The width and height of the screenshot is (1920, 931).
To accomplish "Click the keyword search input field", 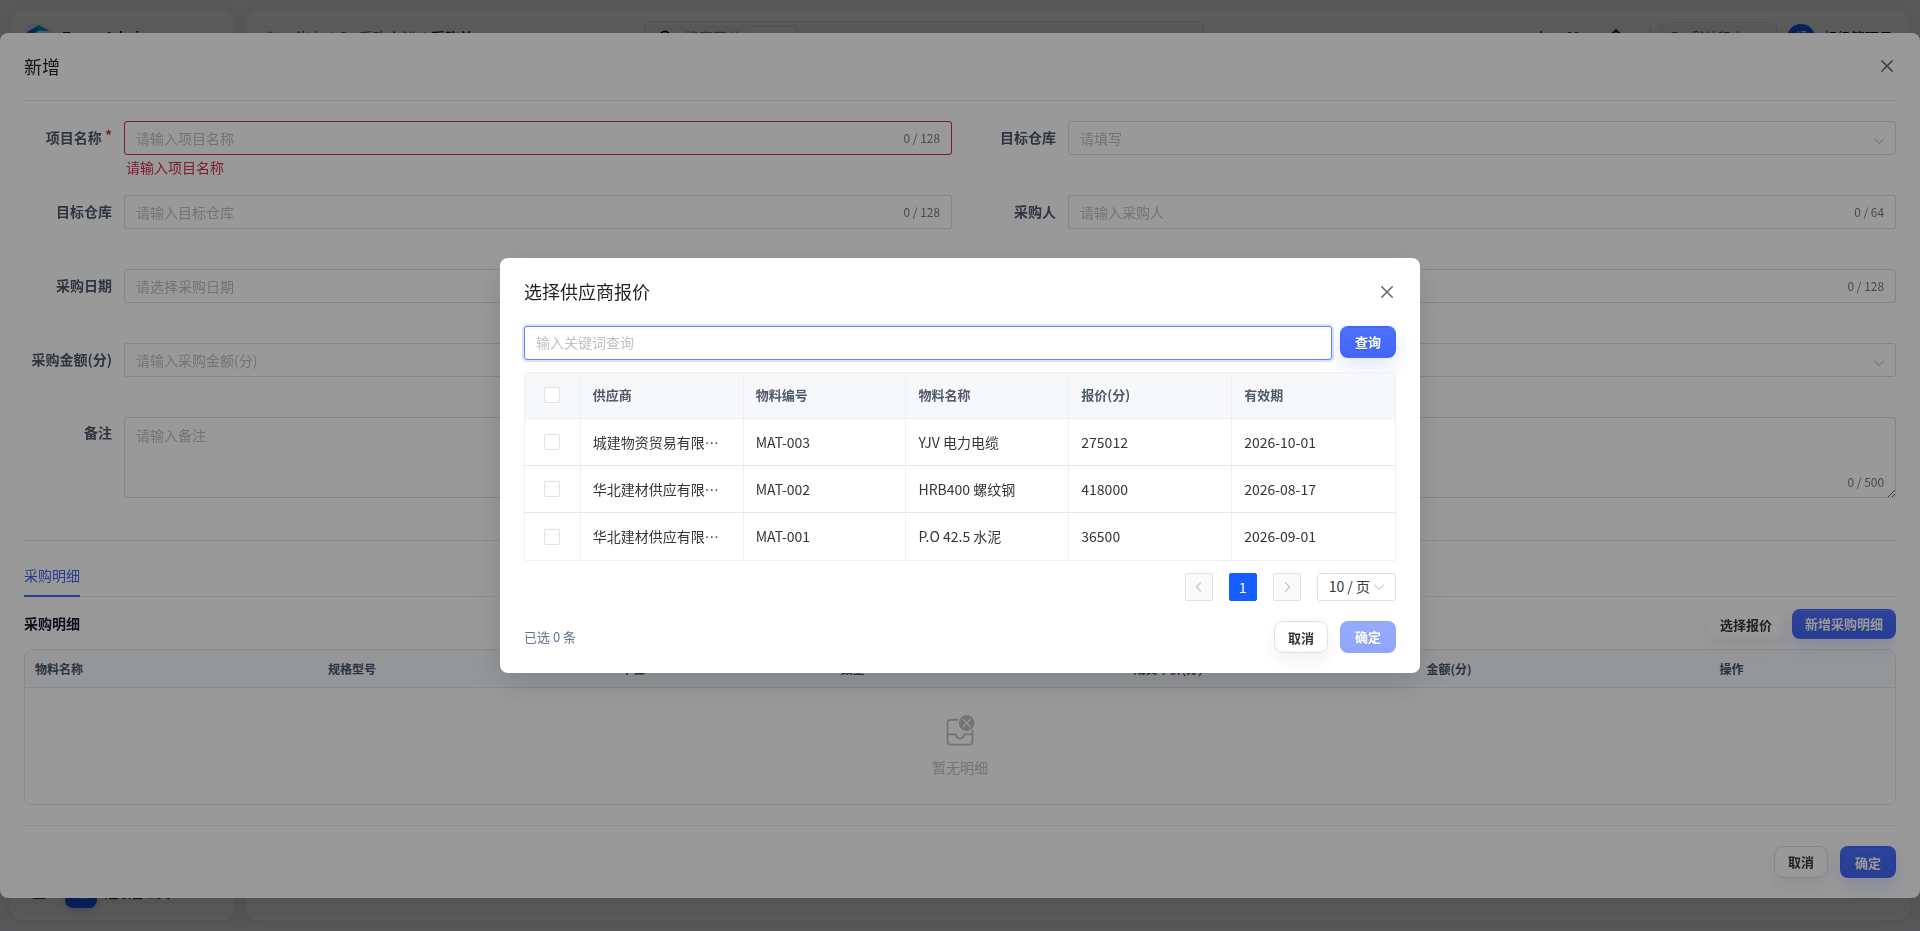I will pos(927,343).
